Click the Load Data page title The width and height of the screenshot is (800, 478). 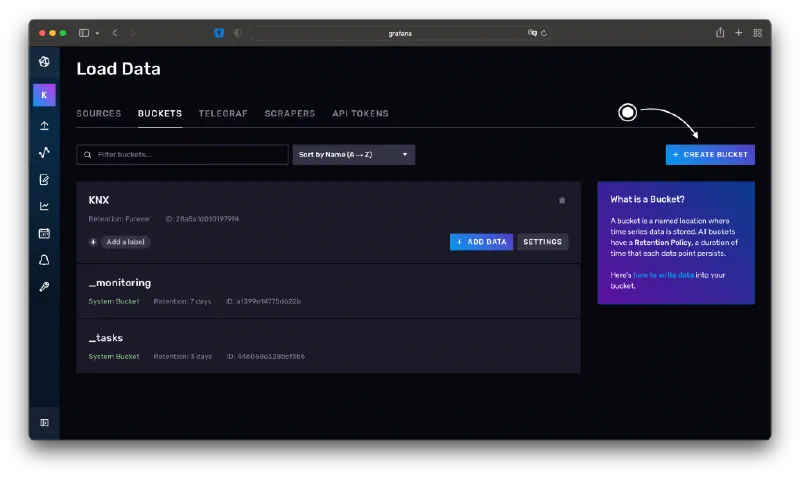(118, 69)
